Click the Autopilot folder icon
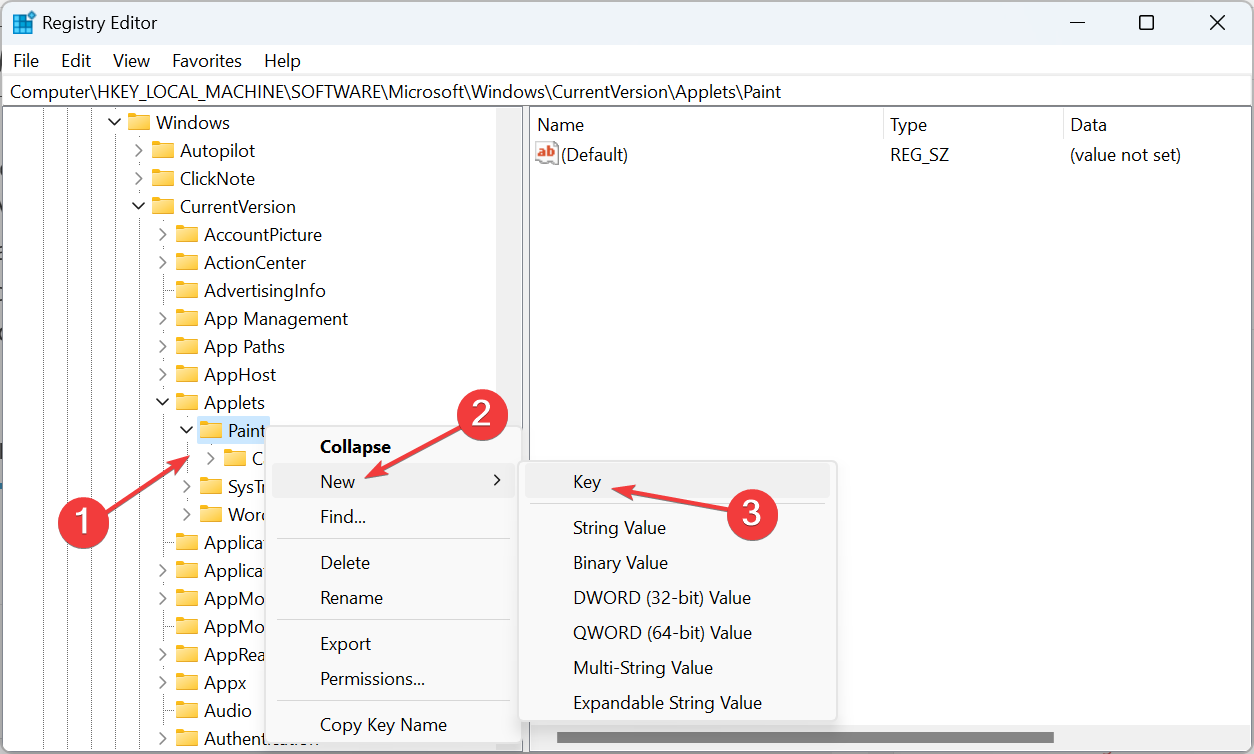This screenshot has height=754, width=1254. 163,150
